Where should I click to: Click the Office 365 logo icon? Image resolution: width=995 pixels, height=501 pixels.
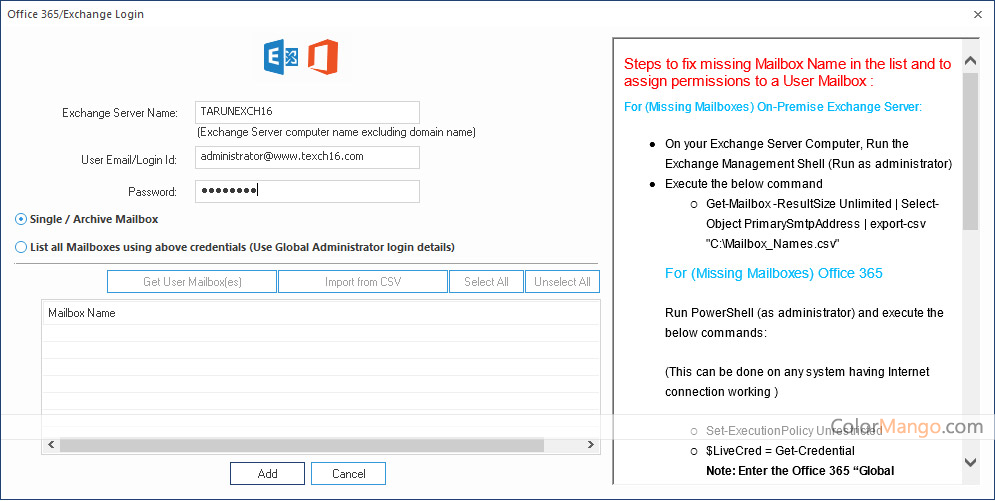click(322, 57)
